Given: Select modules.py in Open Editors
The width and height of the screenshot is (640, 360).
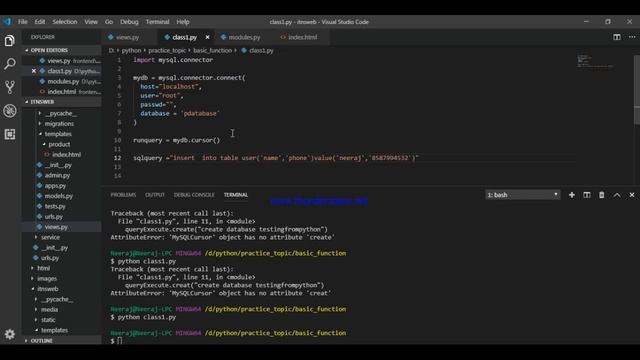Looking at the screenshot, I should (x=63, y=82).
